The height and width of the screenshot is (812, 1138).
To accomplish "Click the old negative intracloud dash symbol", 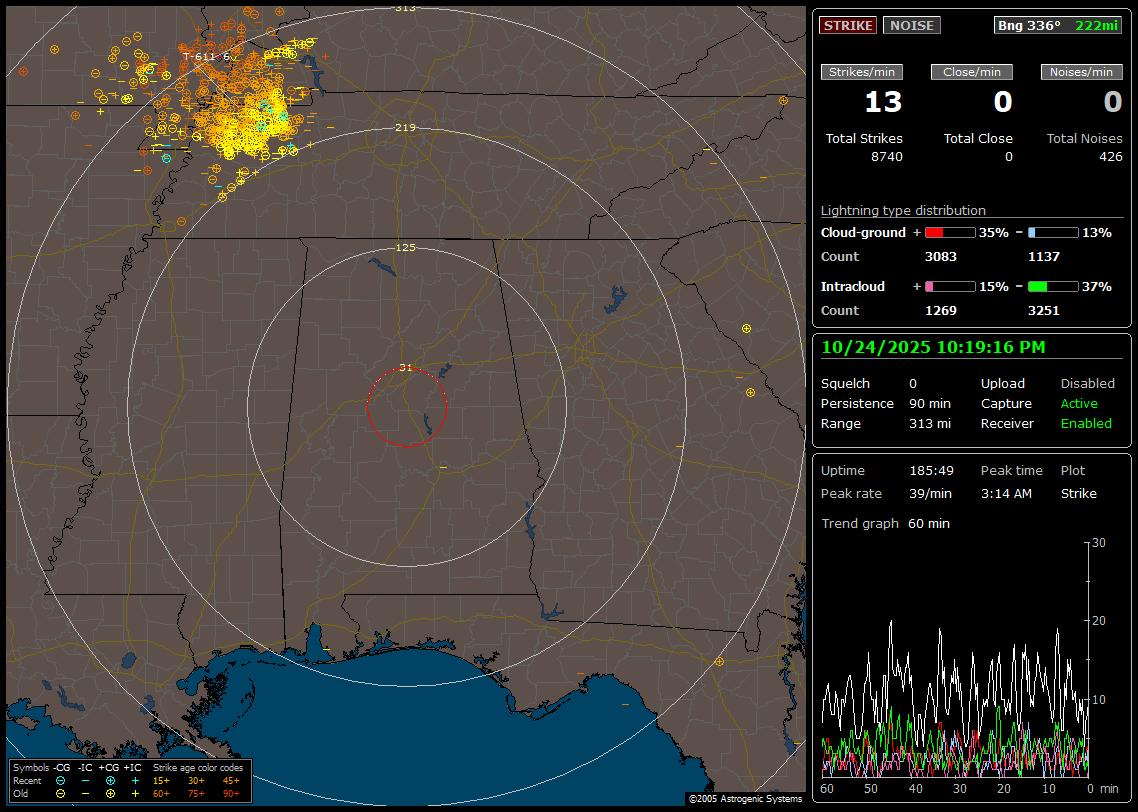I will point(85,793).
